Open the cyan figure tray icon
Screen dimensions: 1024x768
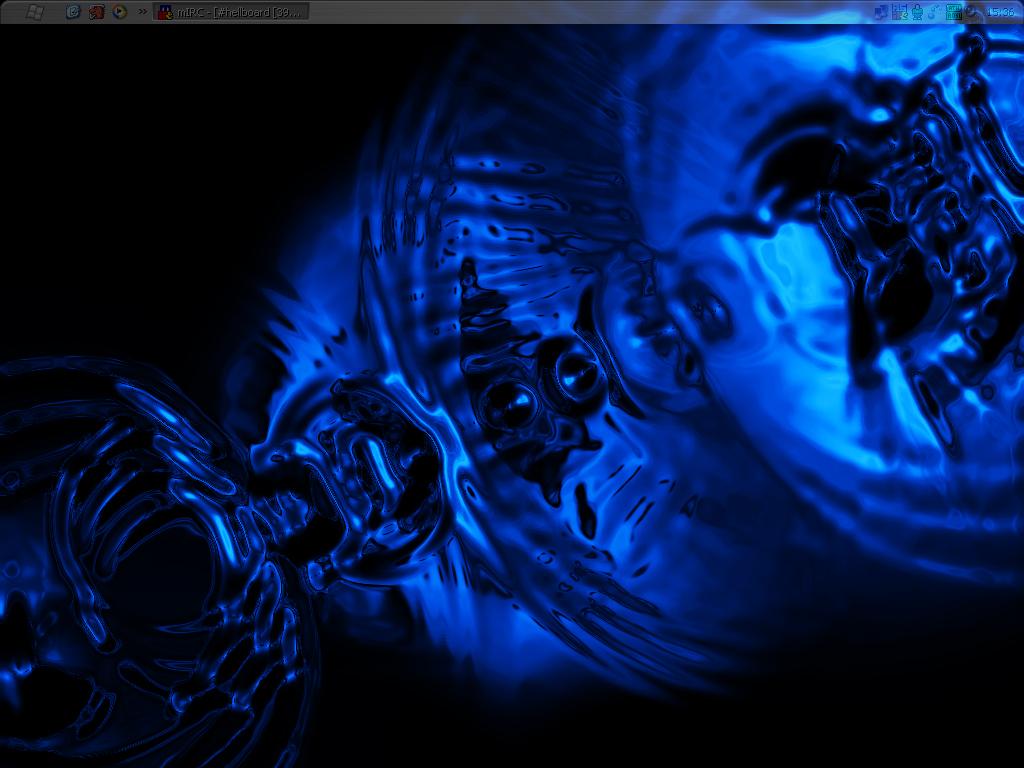click(x=916, y=12)
